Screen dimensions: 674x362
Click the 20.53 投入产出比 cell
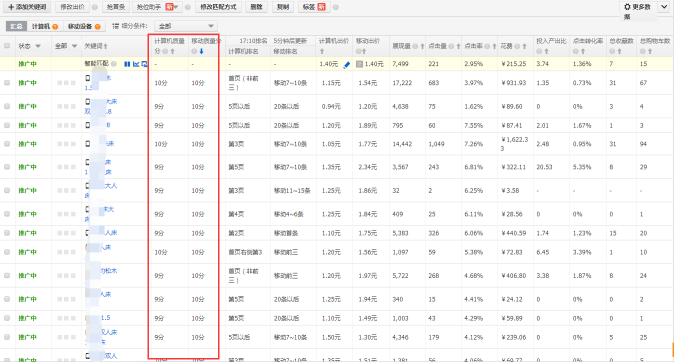click(544, 167)
